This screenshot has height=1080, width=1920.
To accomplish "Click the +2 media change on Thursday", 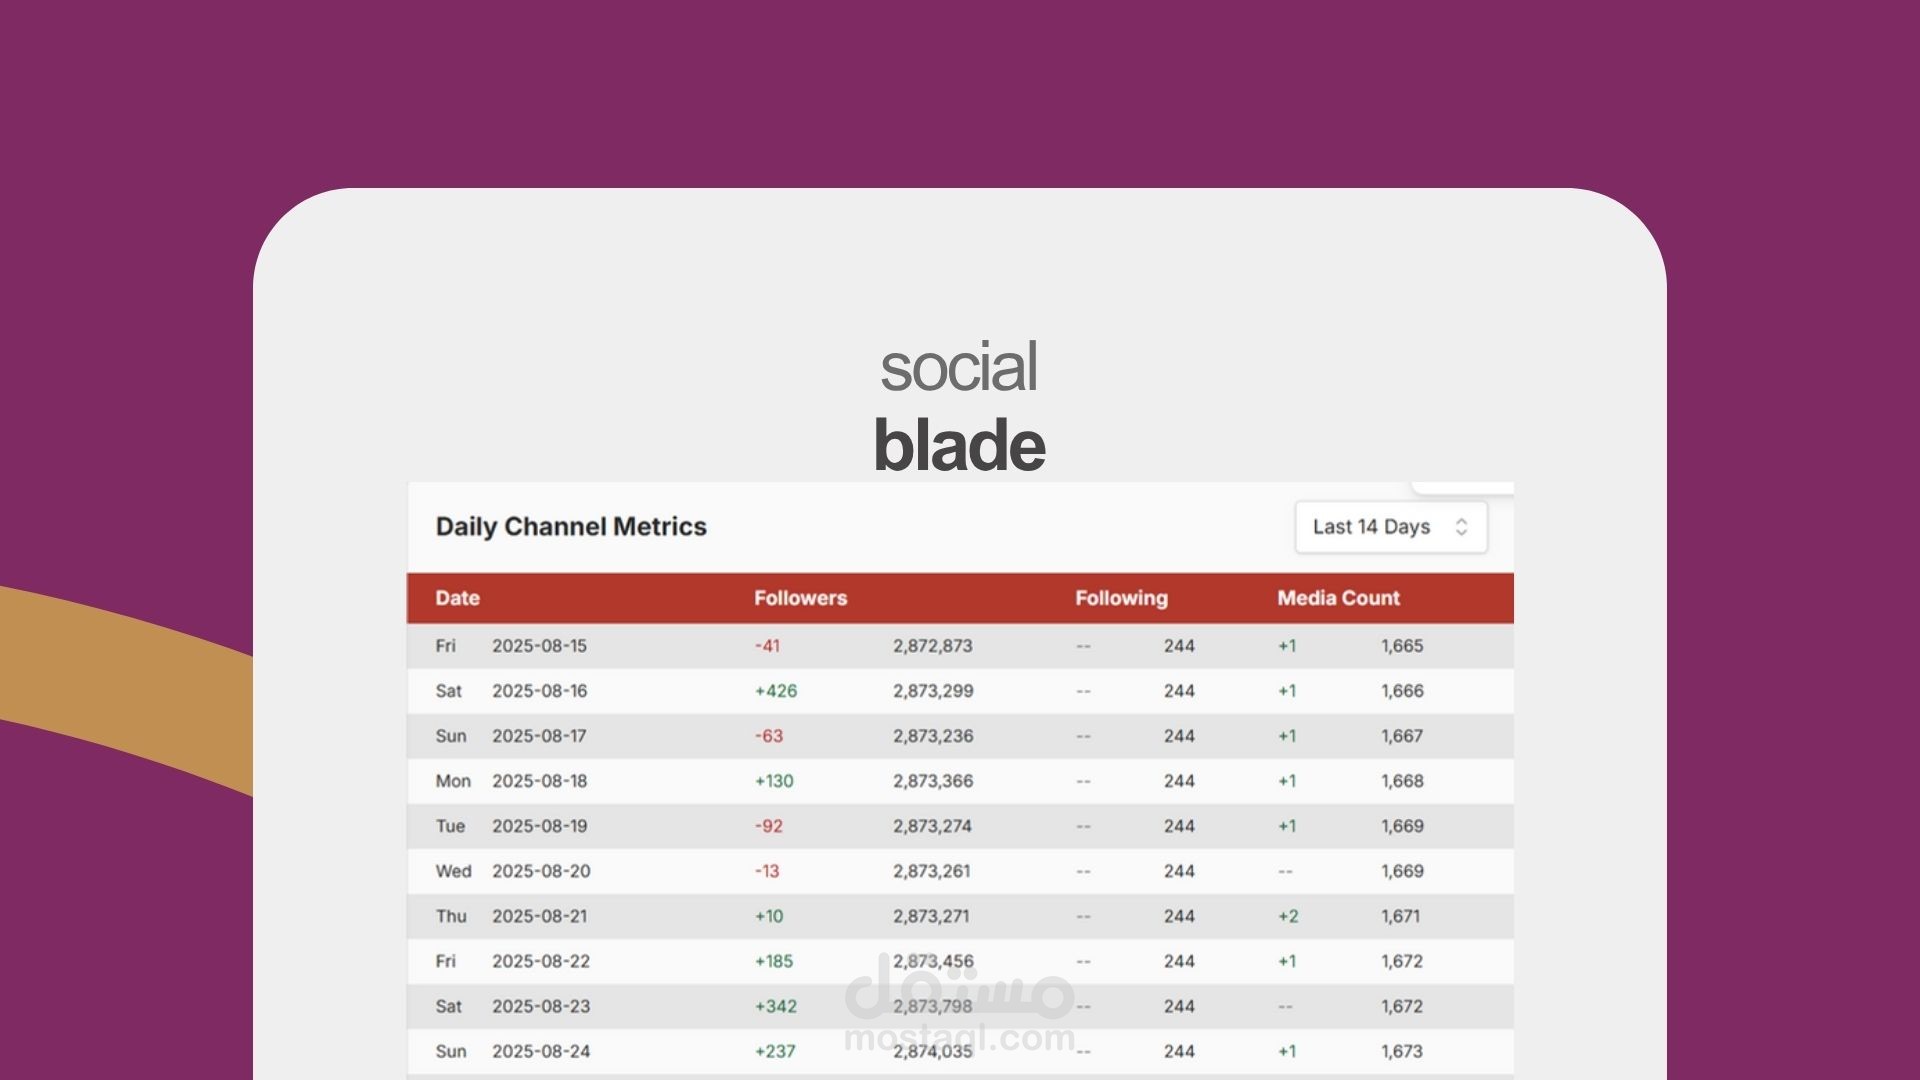I will coord(1288,916).
